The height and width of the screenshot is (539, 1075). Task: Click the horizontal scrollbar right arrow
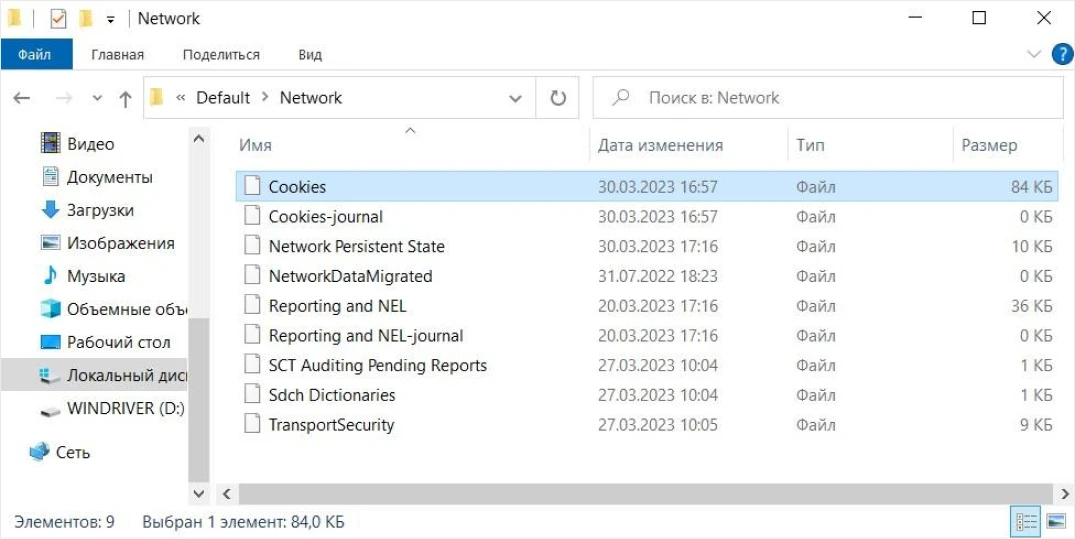pyautogui.click(x=1065, y=494)
